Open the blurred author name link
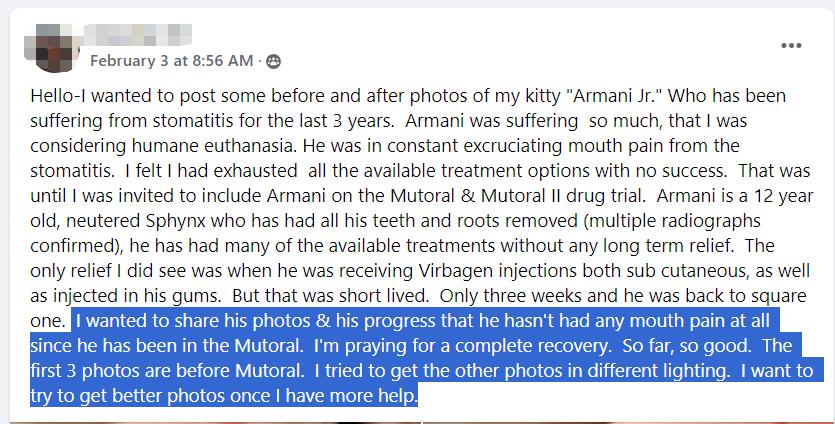This screenshot has height=424, width=835. pos(138,35)
